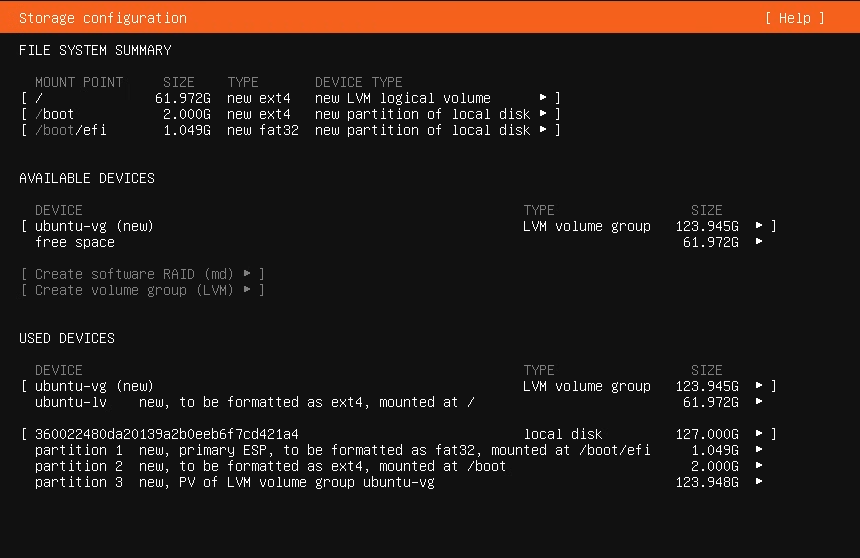Select partition 3 PV of ubuntu-vg
Screen dimensions: 860x558
click(x=399, y=482)
